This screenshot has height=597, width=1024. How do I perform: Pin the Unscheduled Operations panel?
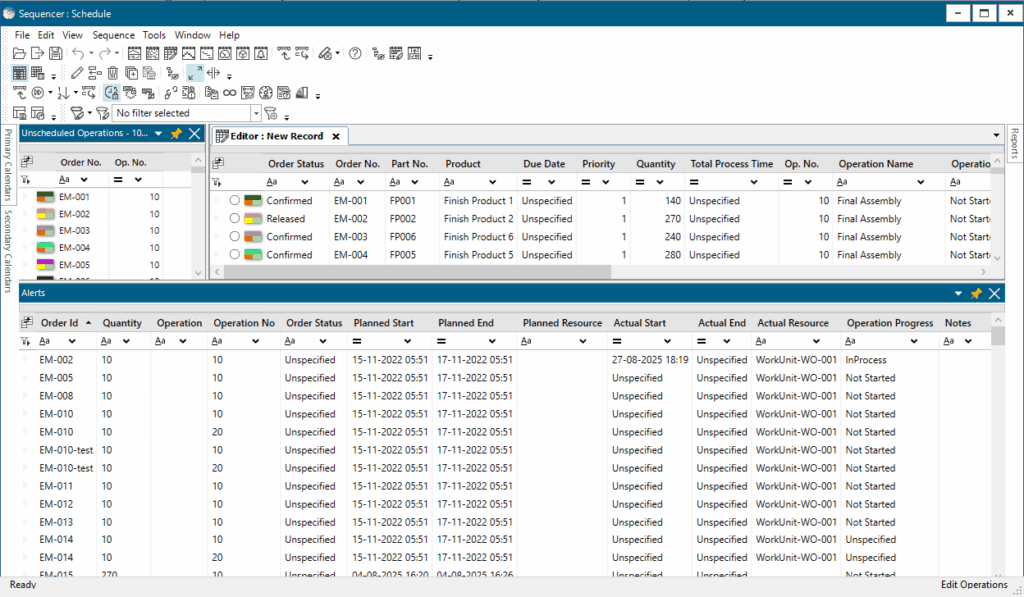[175, 133]
